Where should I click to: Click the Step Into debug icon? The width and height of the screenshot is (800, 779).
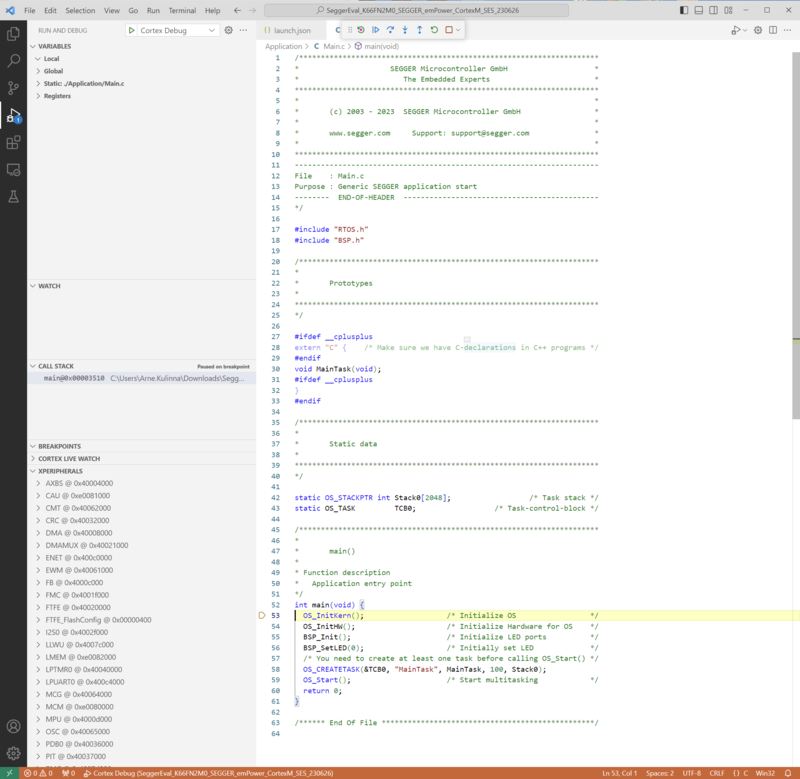coord(405,30)
